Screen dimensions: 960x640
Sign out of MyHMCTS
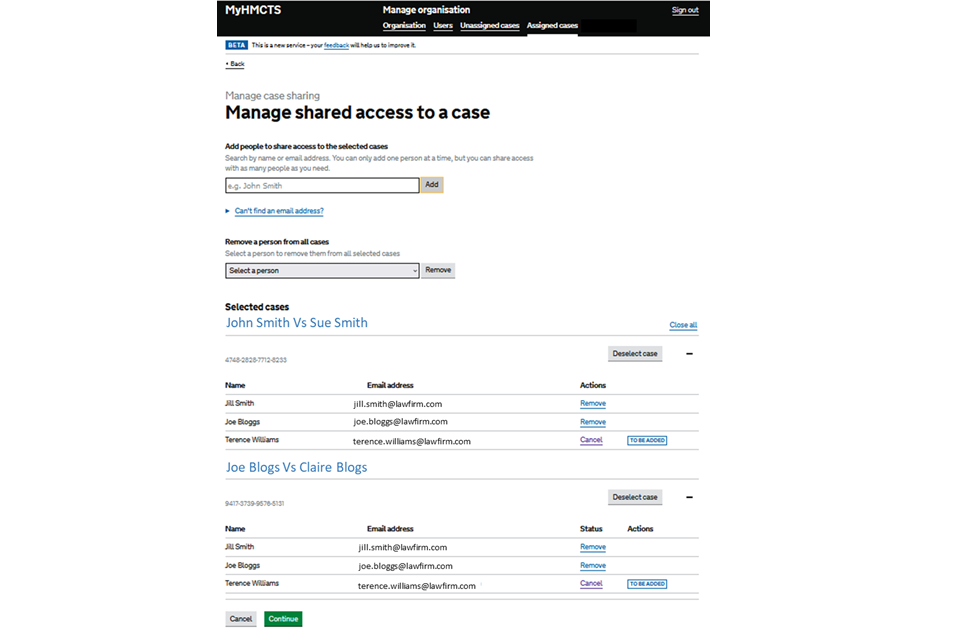(x=685, y=10)
